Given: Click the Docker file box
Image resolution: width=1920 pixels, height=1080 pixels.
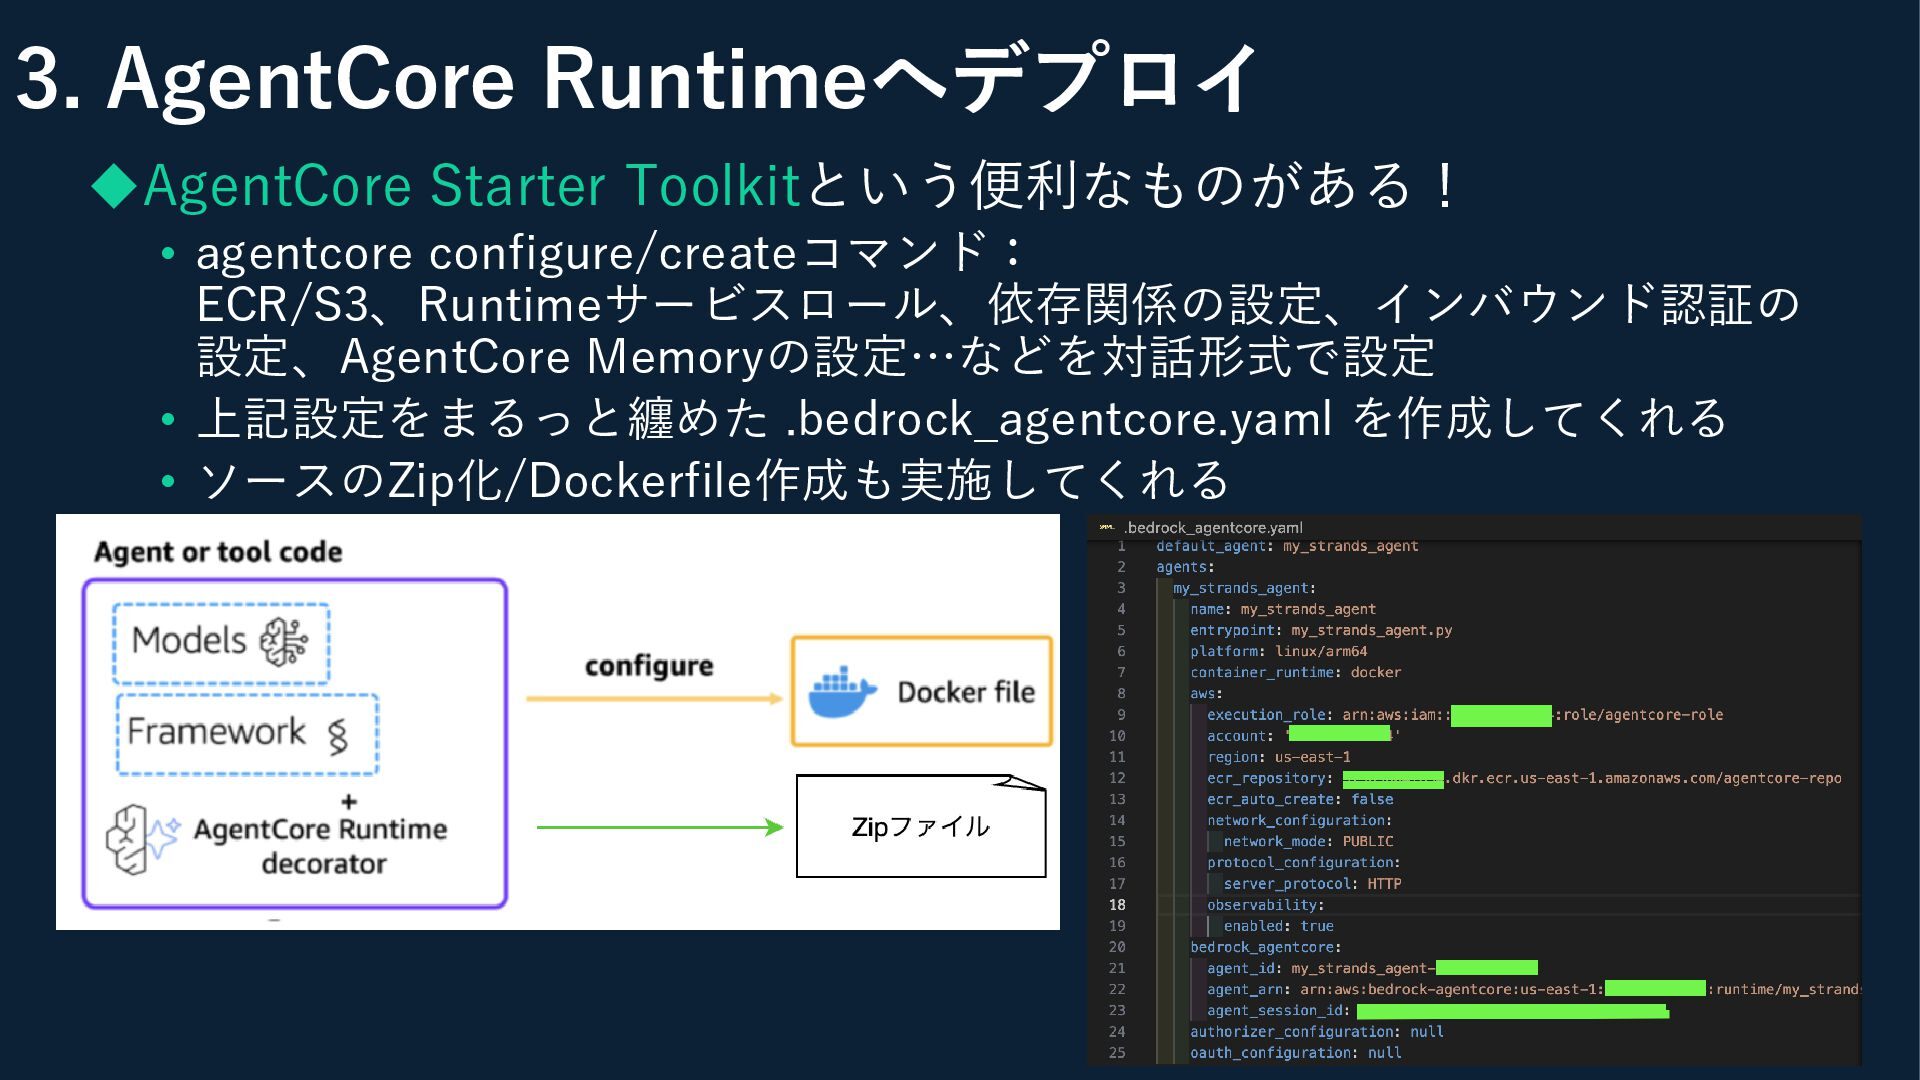Looking at the screenshot, I should pos(921,691).
